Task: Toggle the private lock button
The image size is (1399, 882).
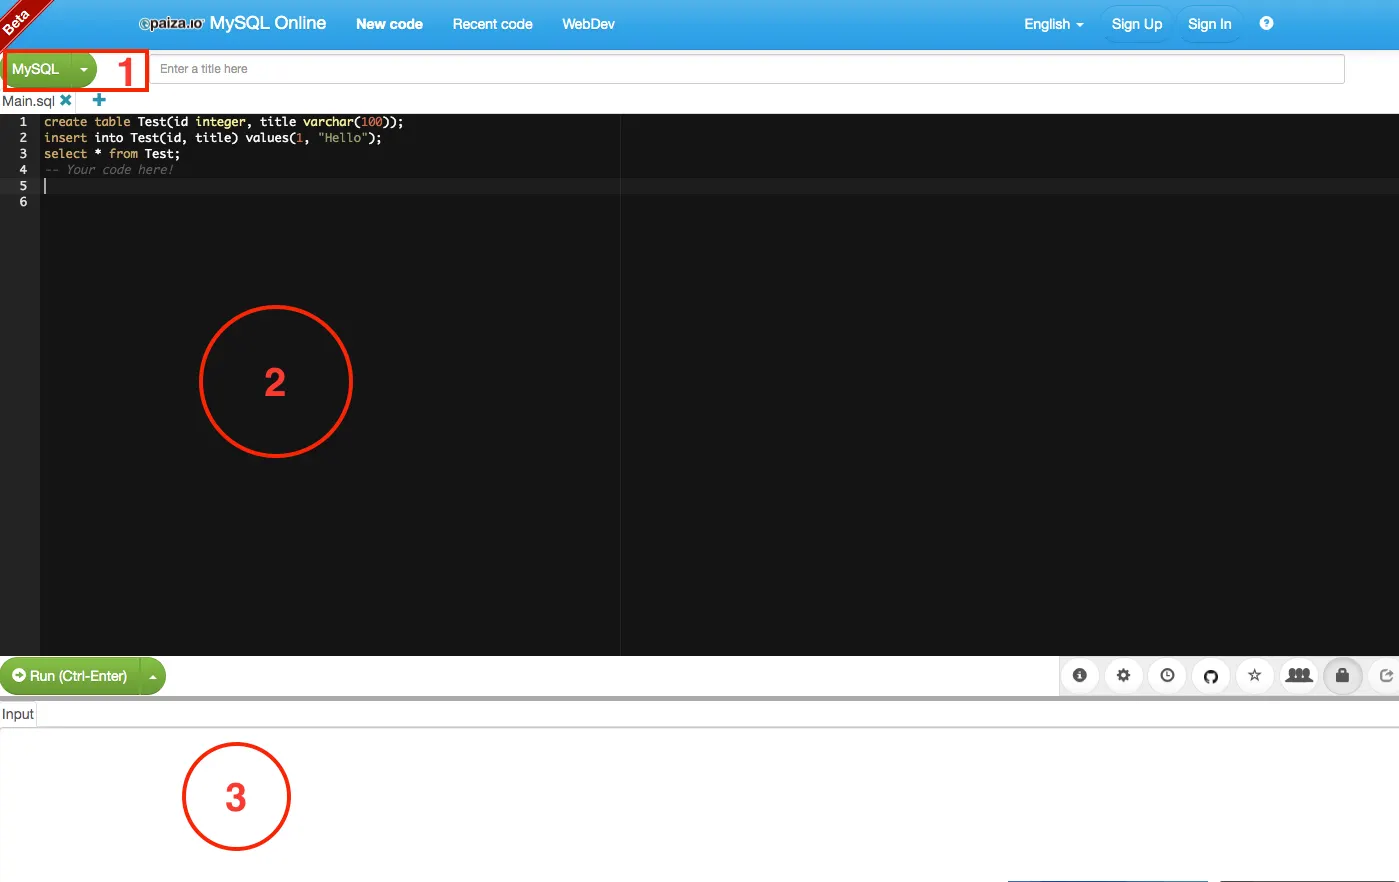Action: click(x=1342, y=676)
